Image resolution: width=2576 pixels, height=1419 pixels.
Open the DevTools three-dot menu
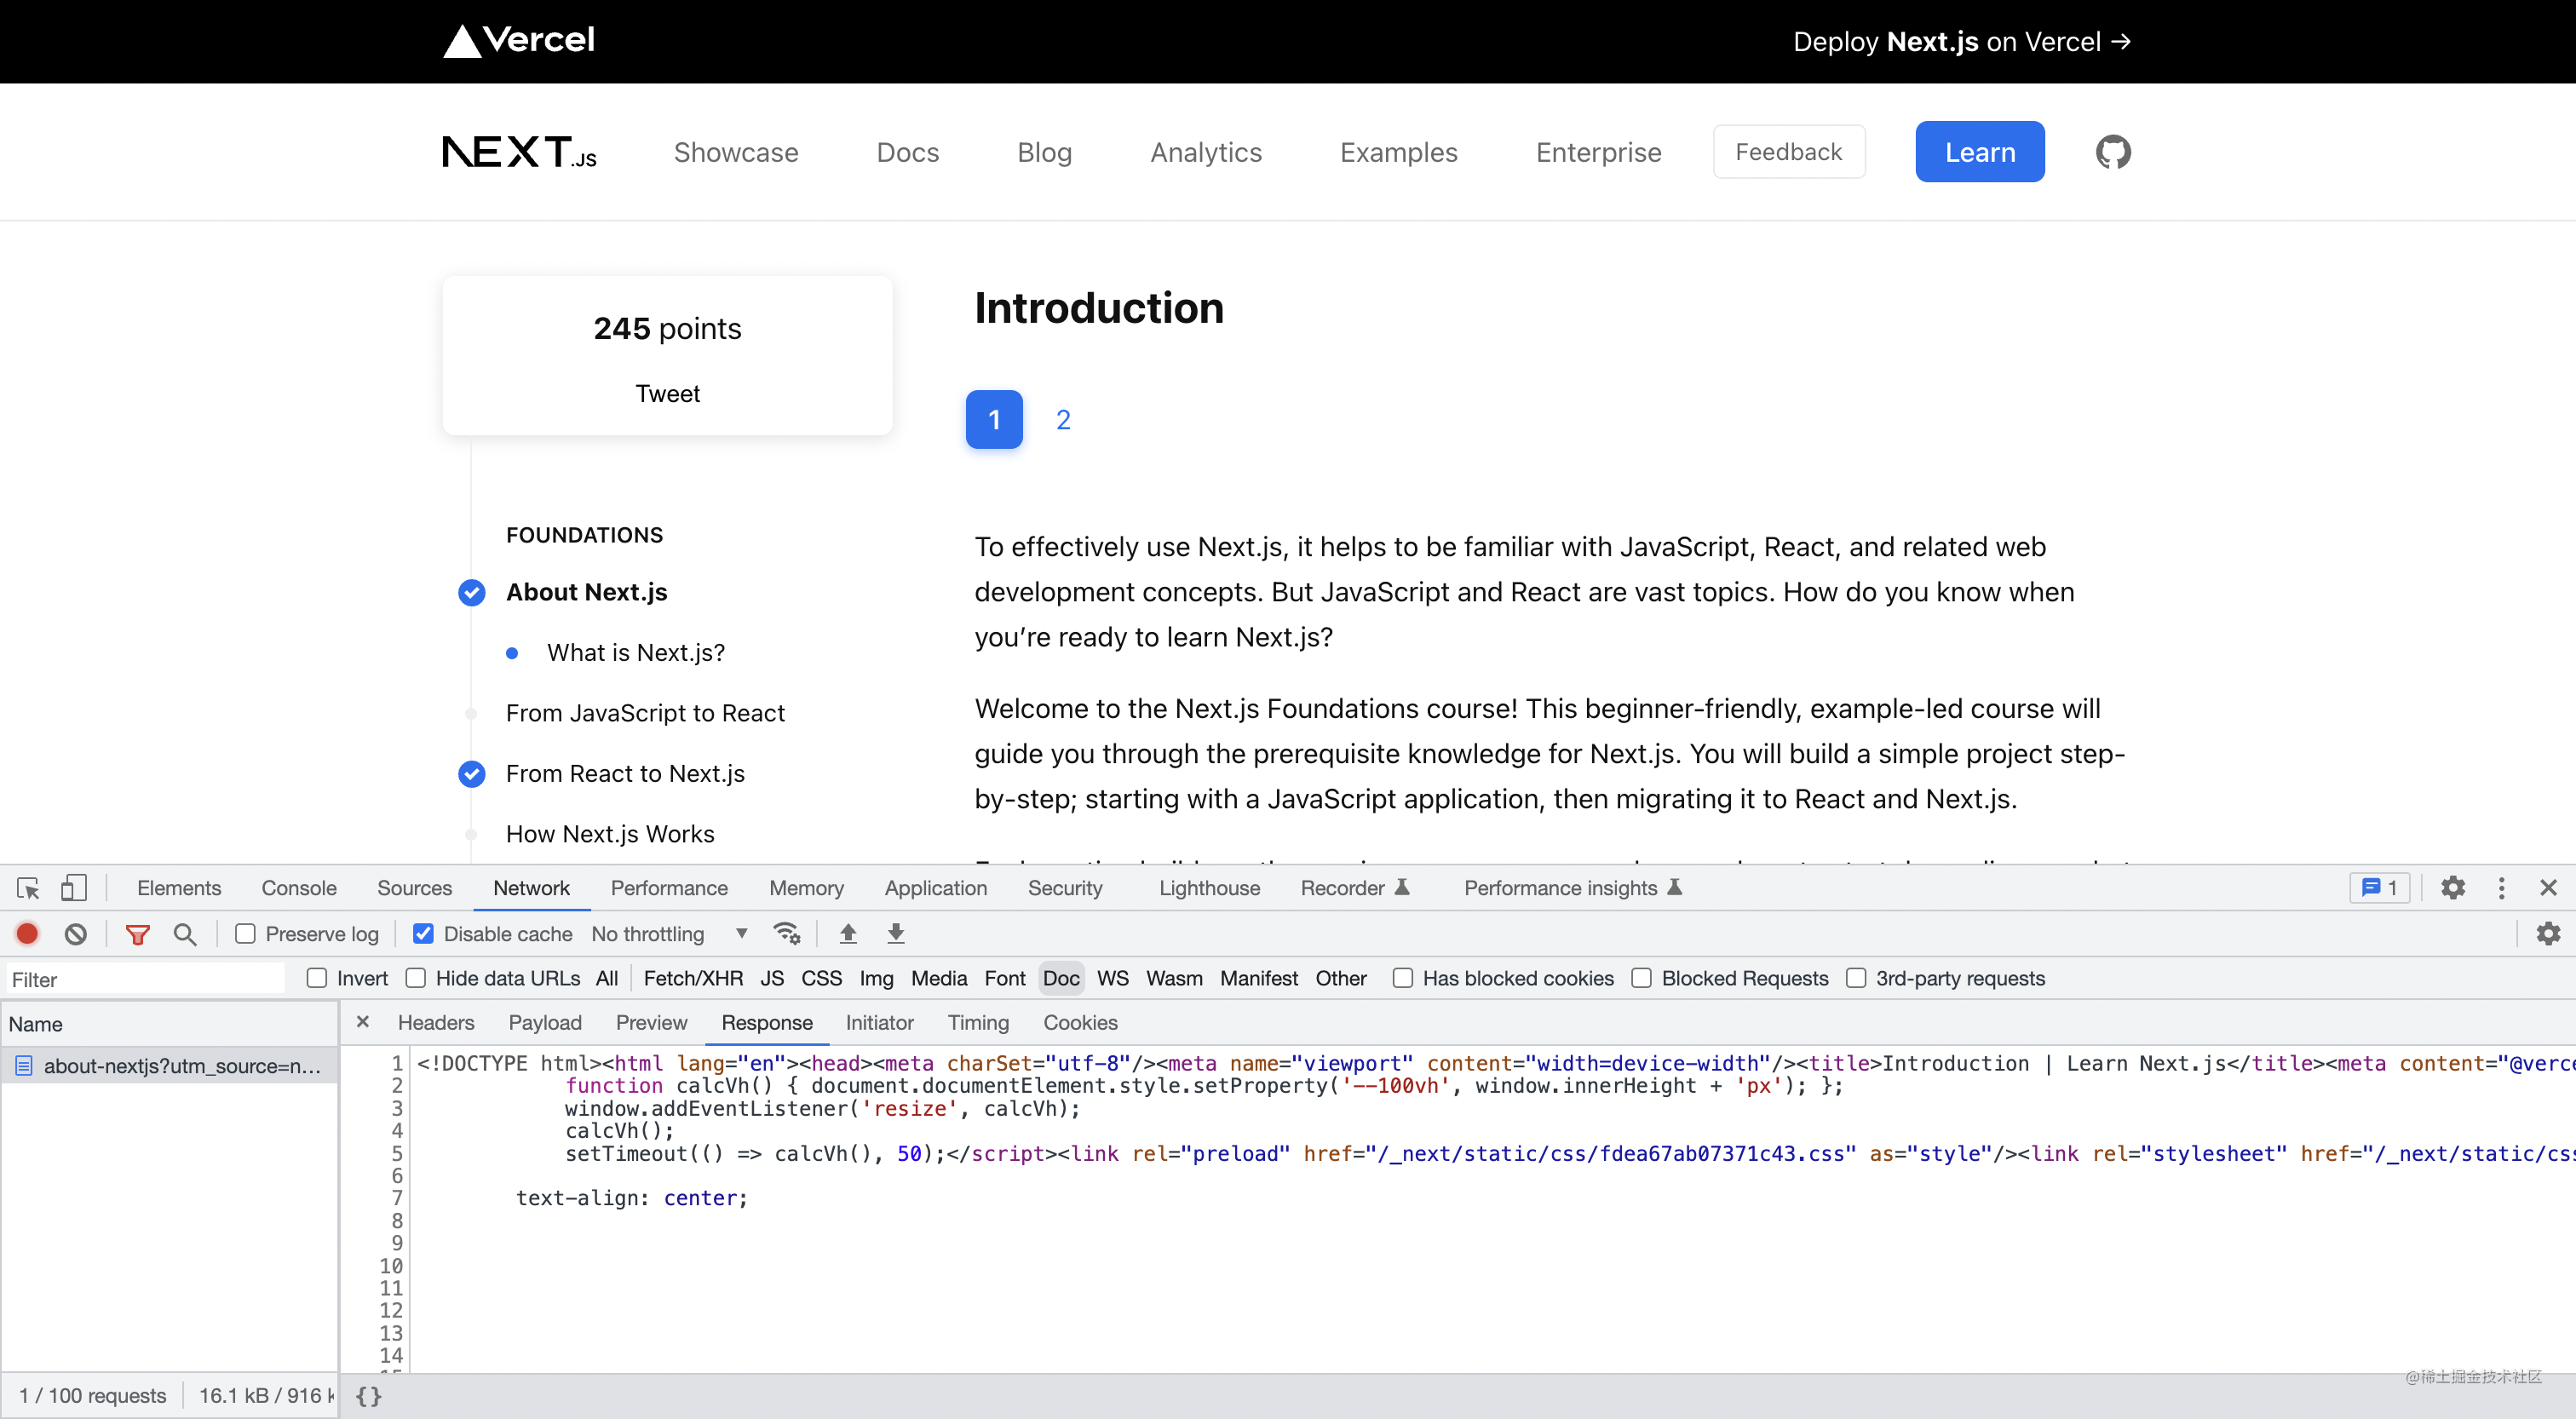[2501, 888]
